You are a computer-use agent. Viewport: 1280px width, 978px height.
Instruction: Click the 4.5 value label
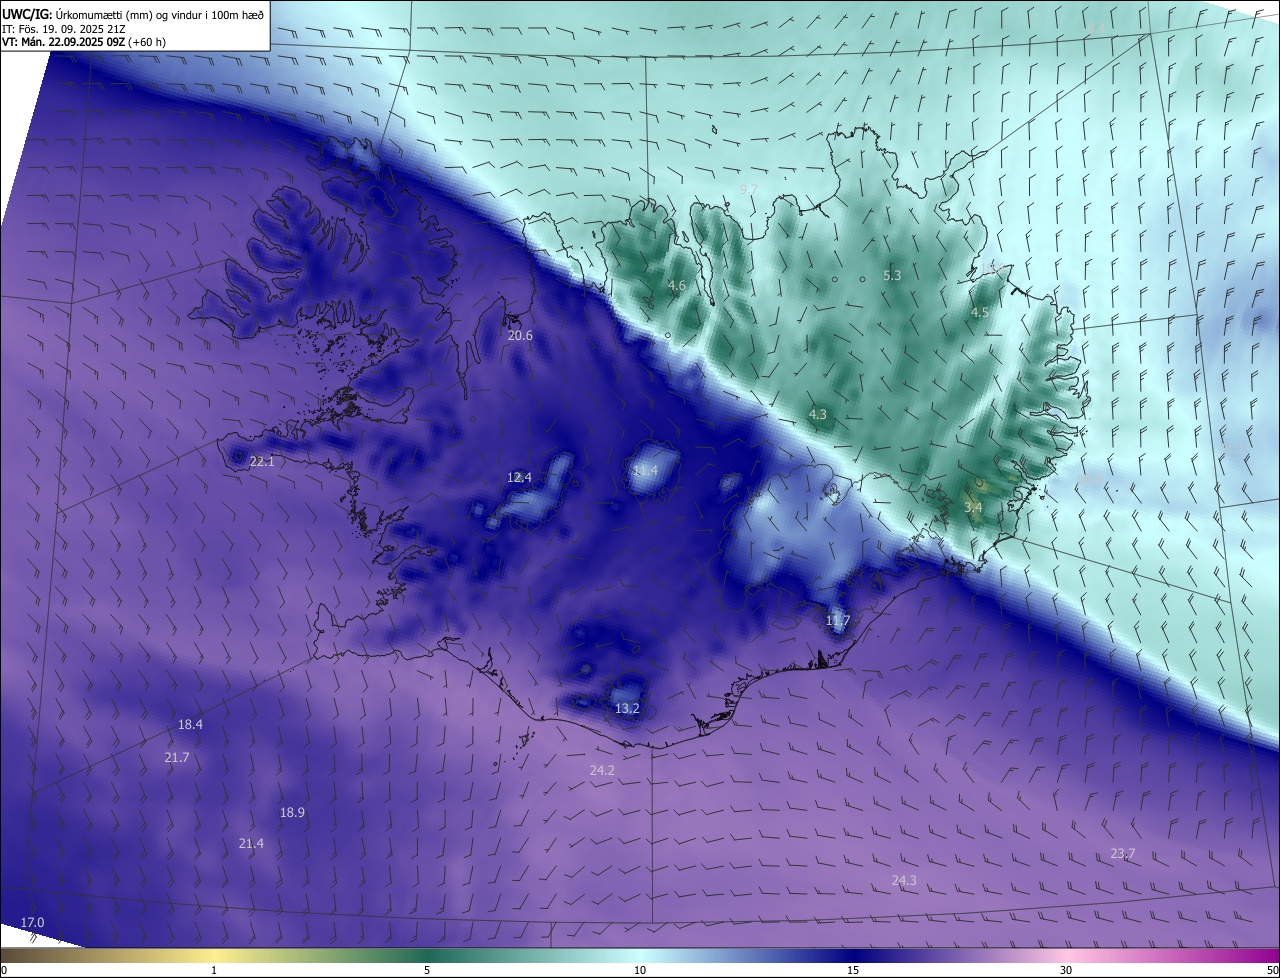[x=980, y=313]
